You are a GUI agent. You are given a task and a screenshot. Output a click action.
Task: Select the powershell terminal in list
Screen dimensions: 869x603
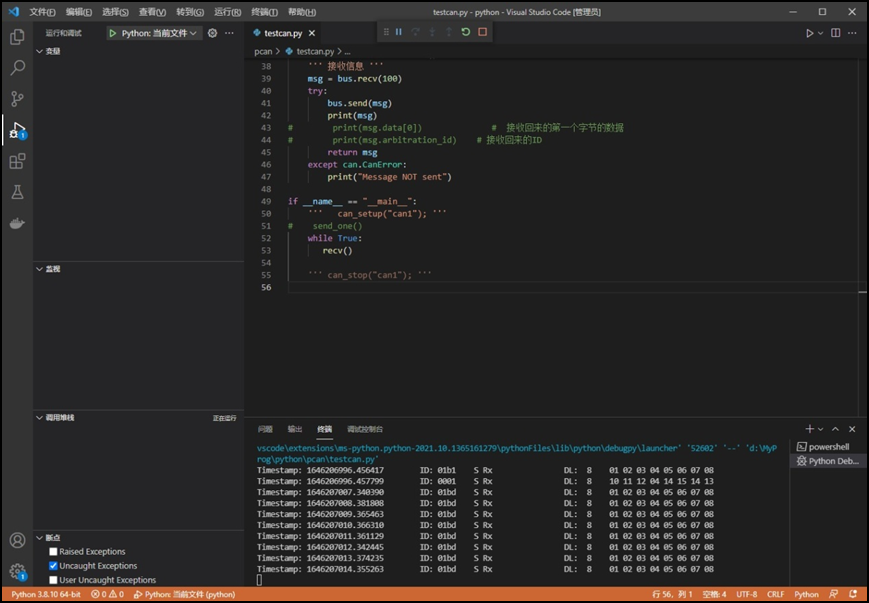(828, 447)
